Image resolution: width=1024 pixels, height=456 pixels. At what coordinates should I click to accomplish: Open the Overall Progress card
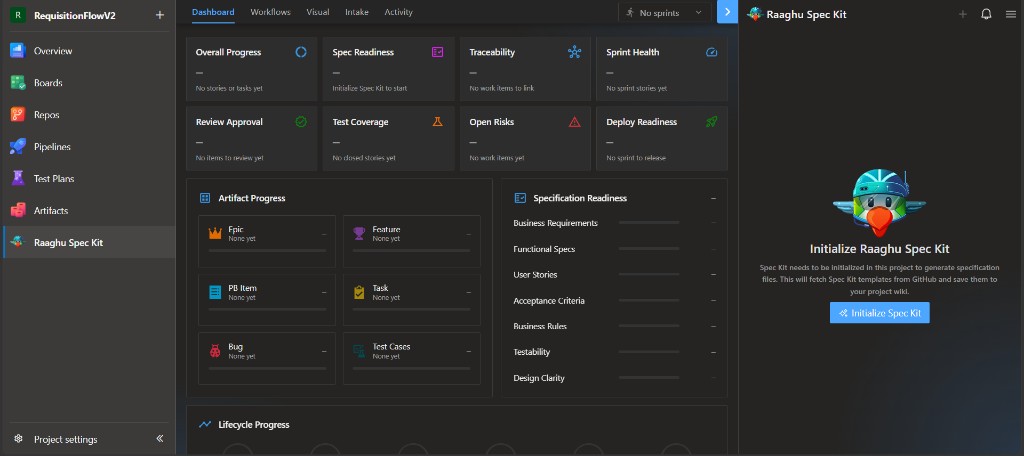point(251,69)
